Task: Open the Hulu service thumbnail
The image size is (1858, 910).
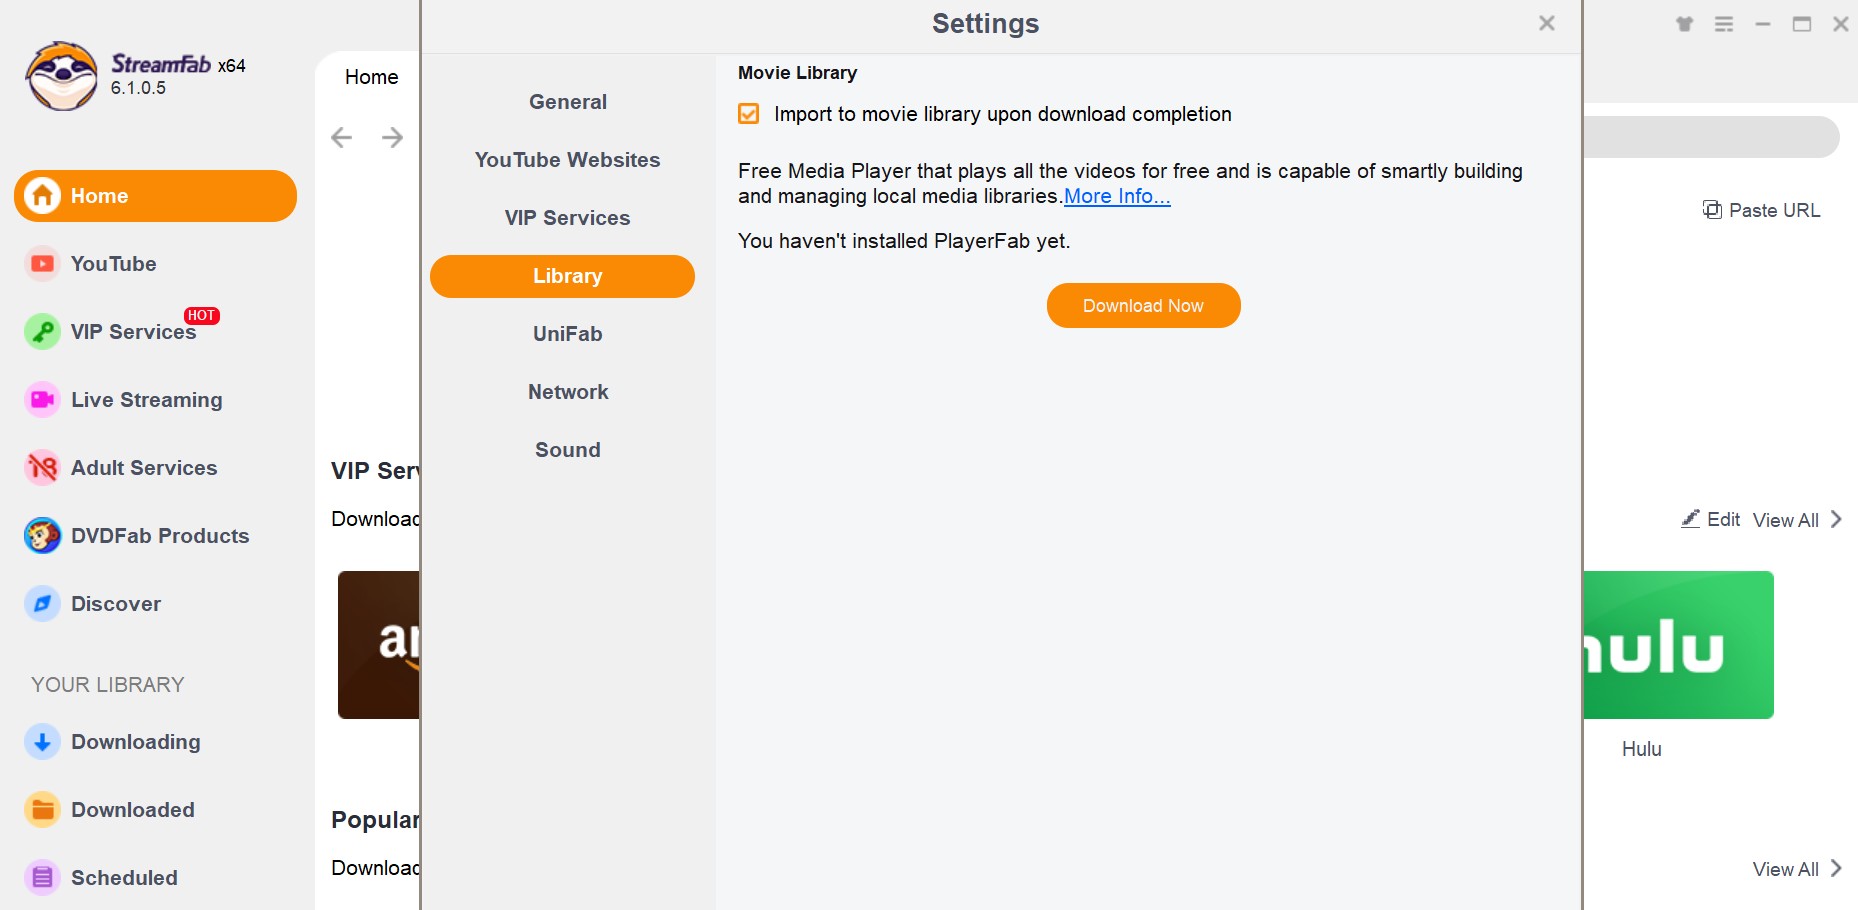Action: (x=1679, y=645)
